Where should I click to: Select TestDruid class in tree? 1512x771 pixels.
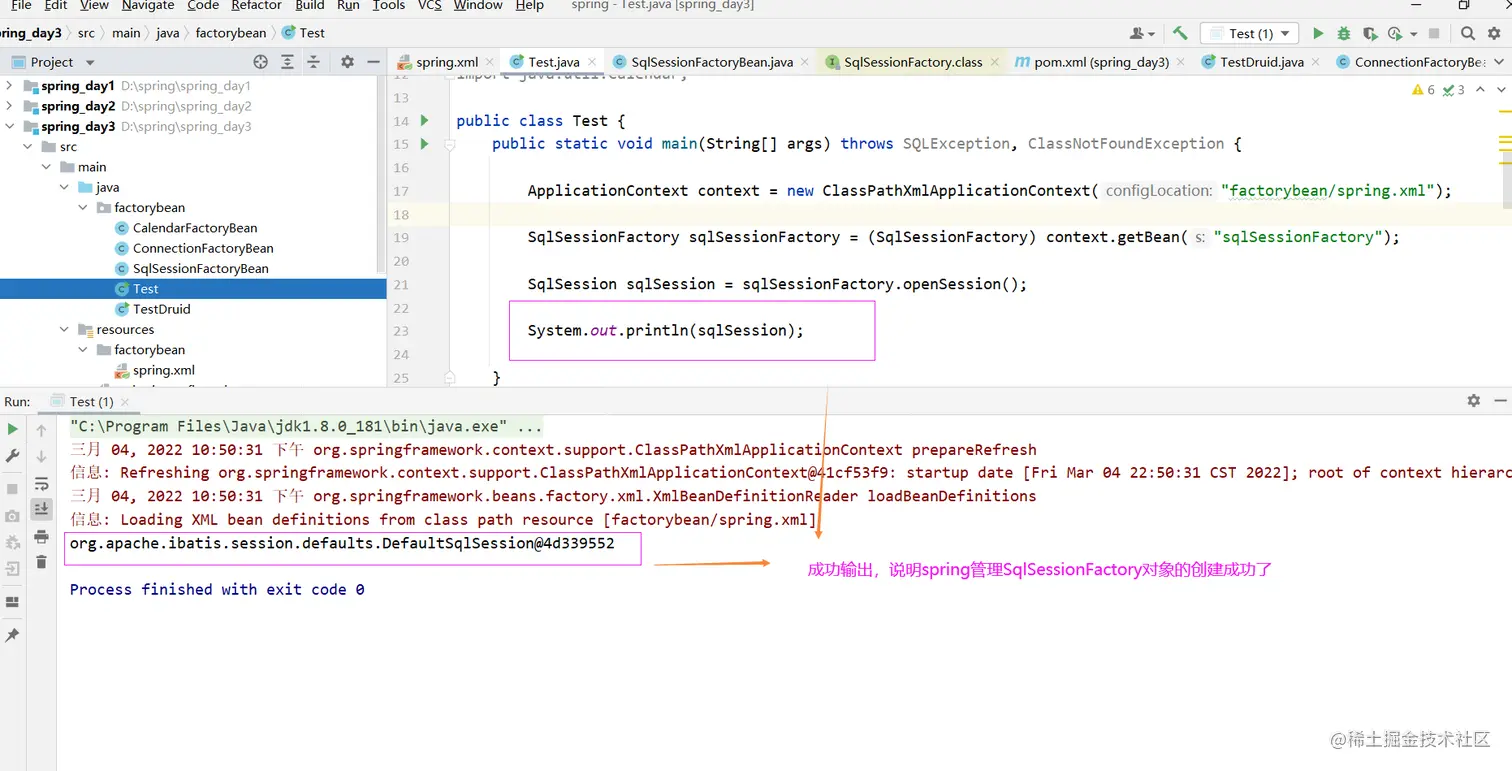pyautogui.click(x=162, y=309)
